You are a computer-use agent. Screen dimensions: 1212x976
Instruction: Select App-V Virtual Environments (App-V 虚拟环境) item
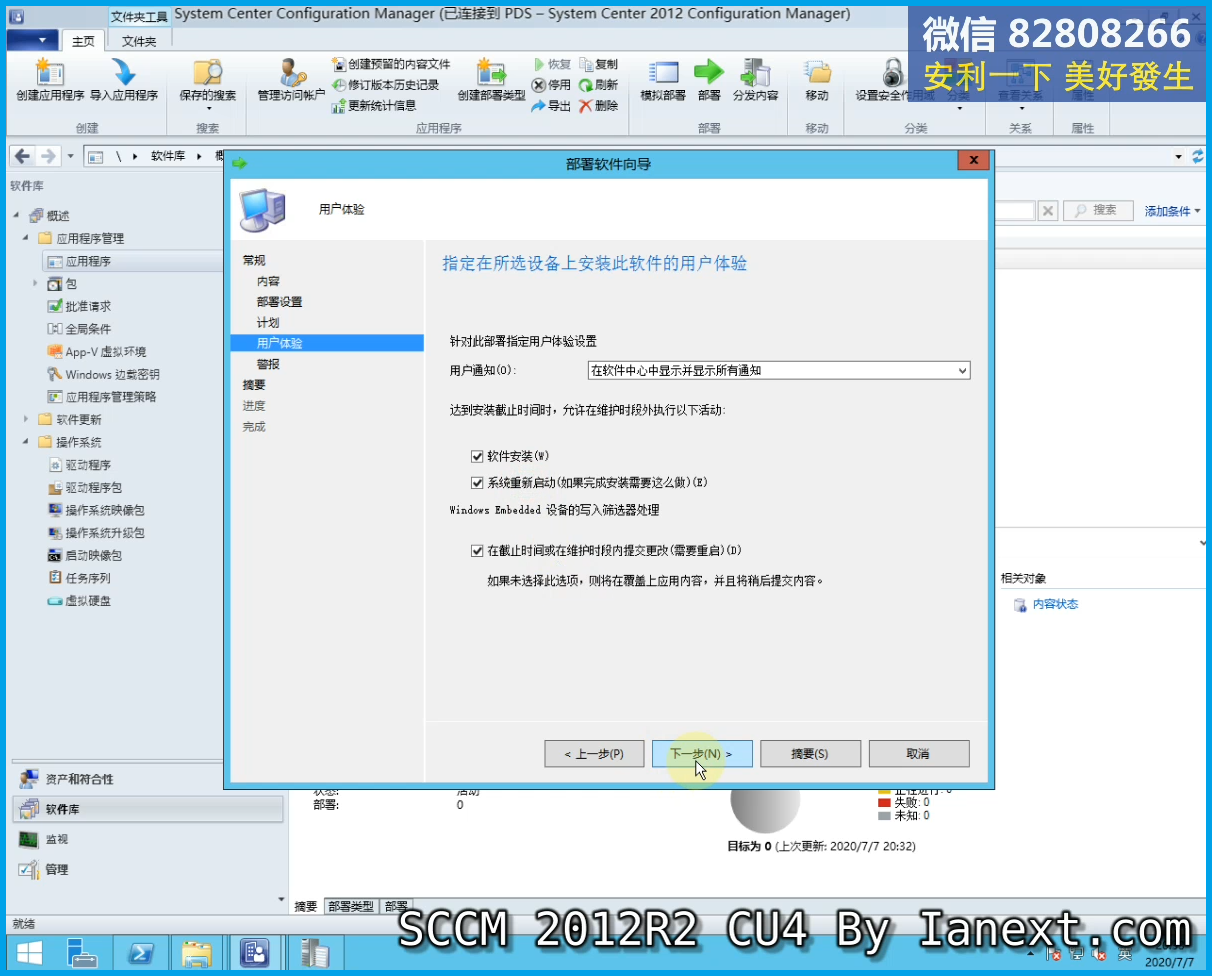(97, 352)
